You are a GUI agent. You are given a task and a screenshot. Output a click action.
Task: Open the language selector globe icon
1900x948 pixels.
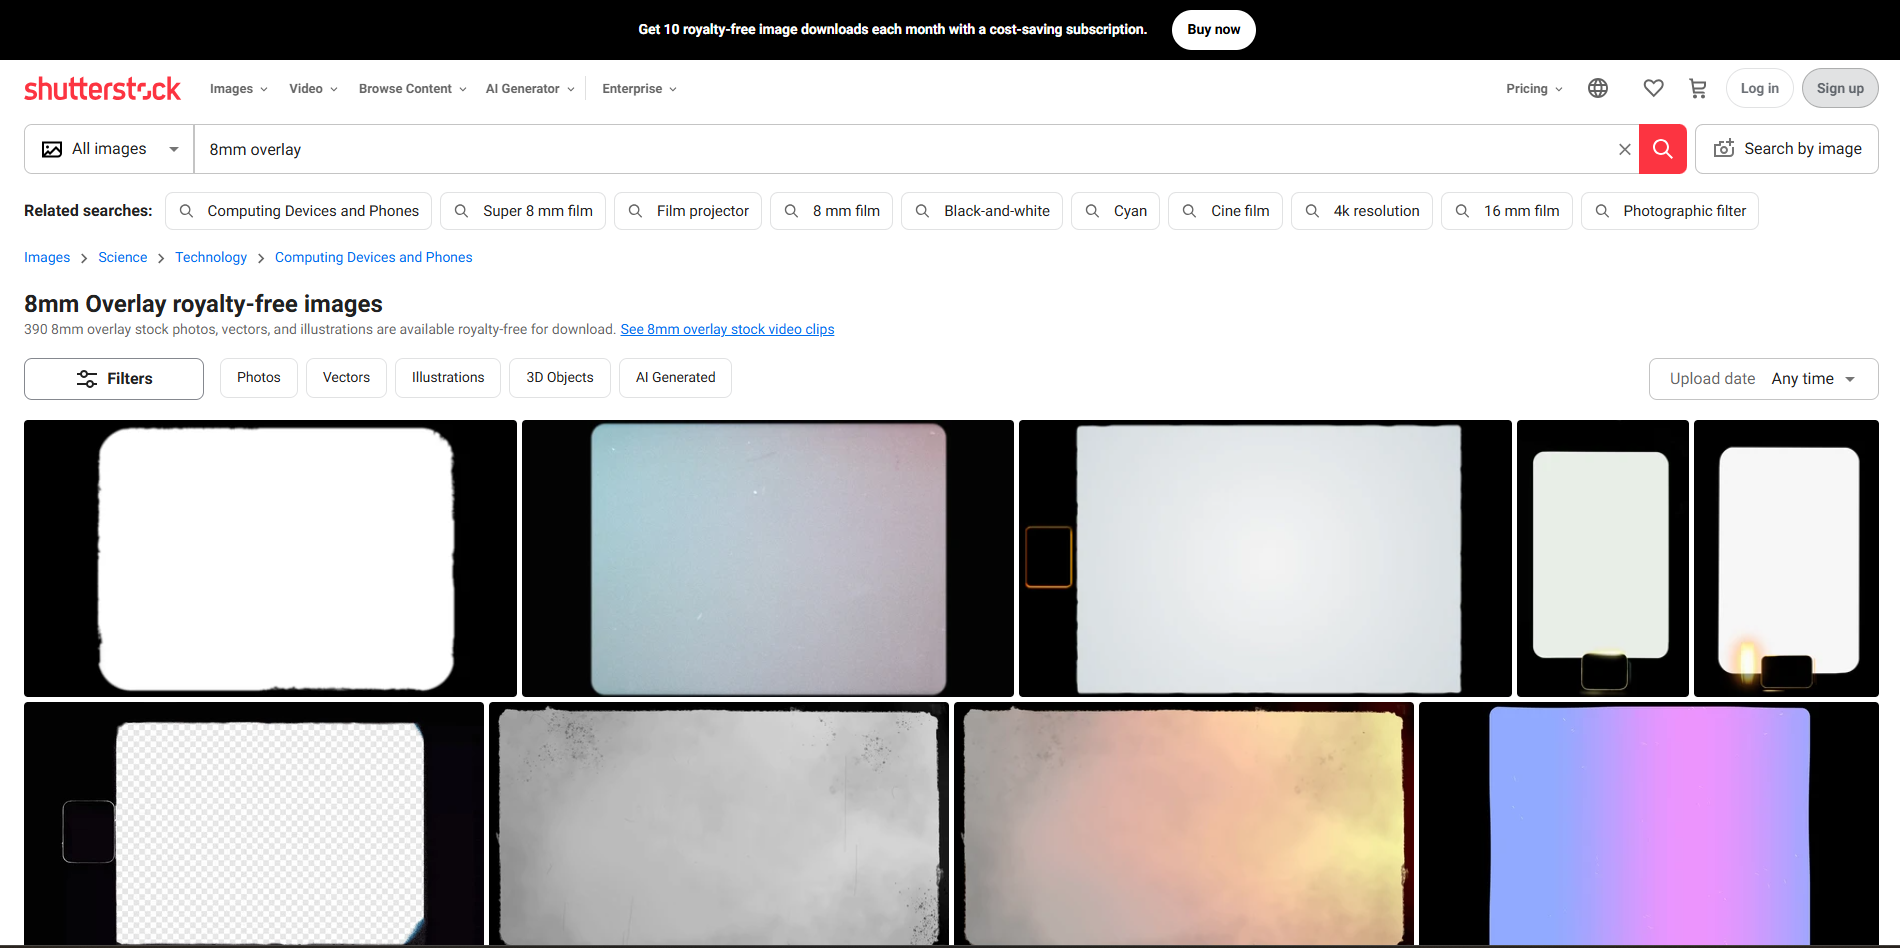(x=1597, y=88)
